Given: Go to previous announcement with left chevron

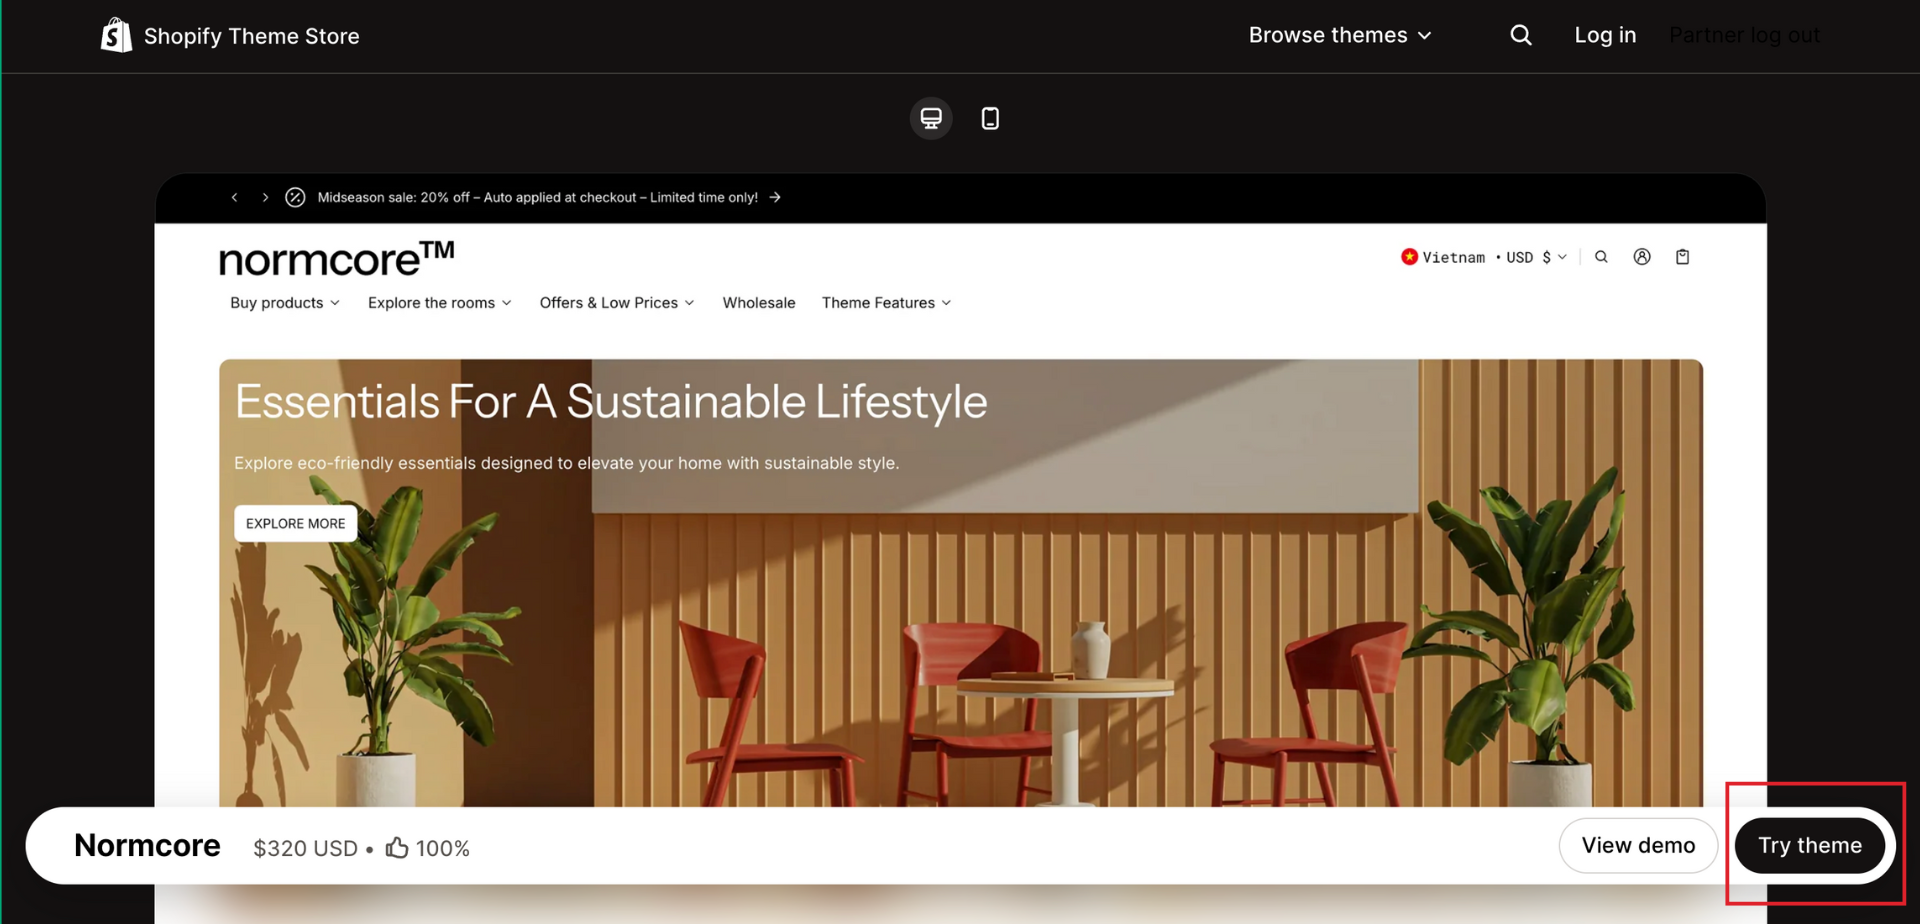Looking at the screenshot, I should pyautogui.click(x=234, y=197).
